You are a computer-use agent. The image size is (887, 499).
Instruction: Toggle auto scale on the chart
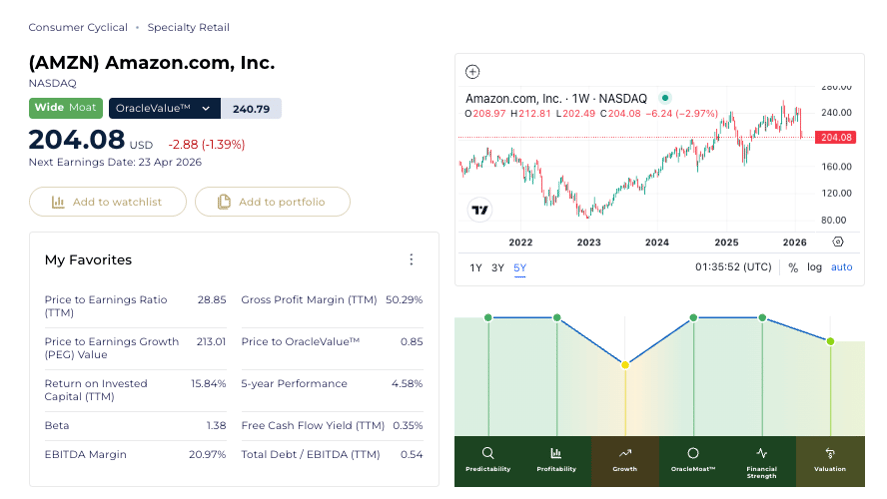coord(842,268)
